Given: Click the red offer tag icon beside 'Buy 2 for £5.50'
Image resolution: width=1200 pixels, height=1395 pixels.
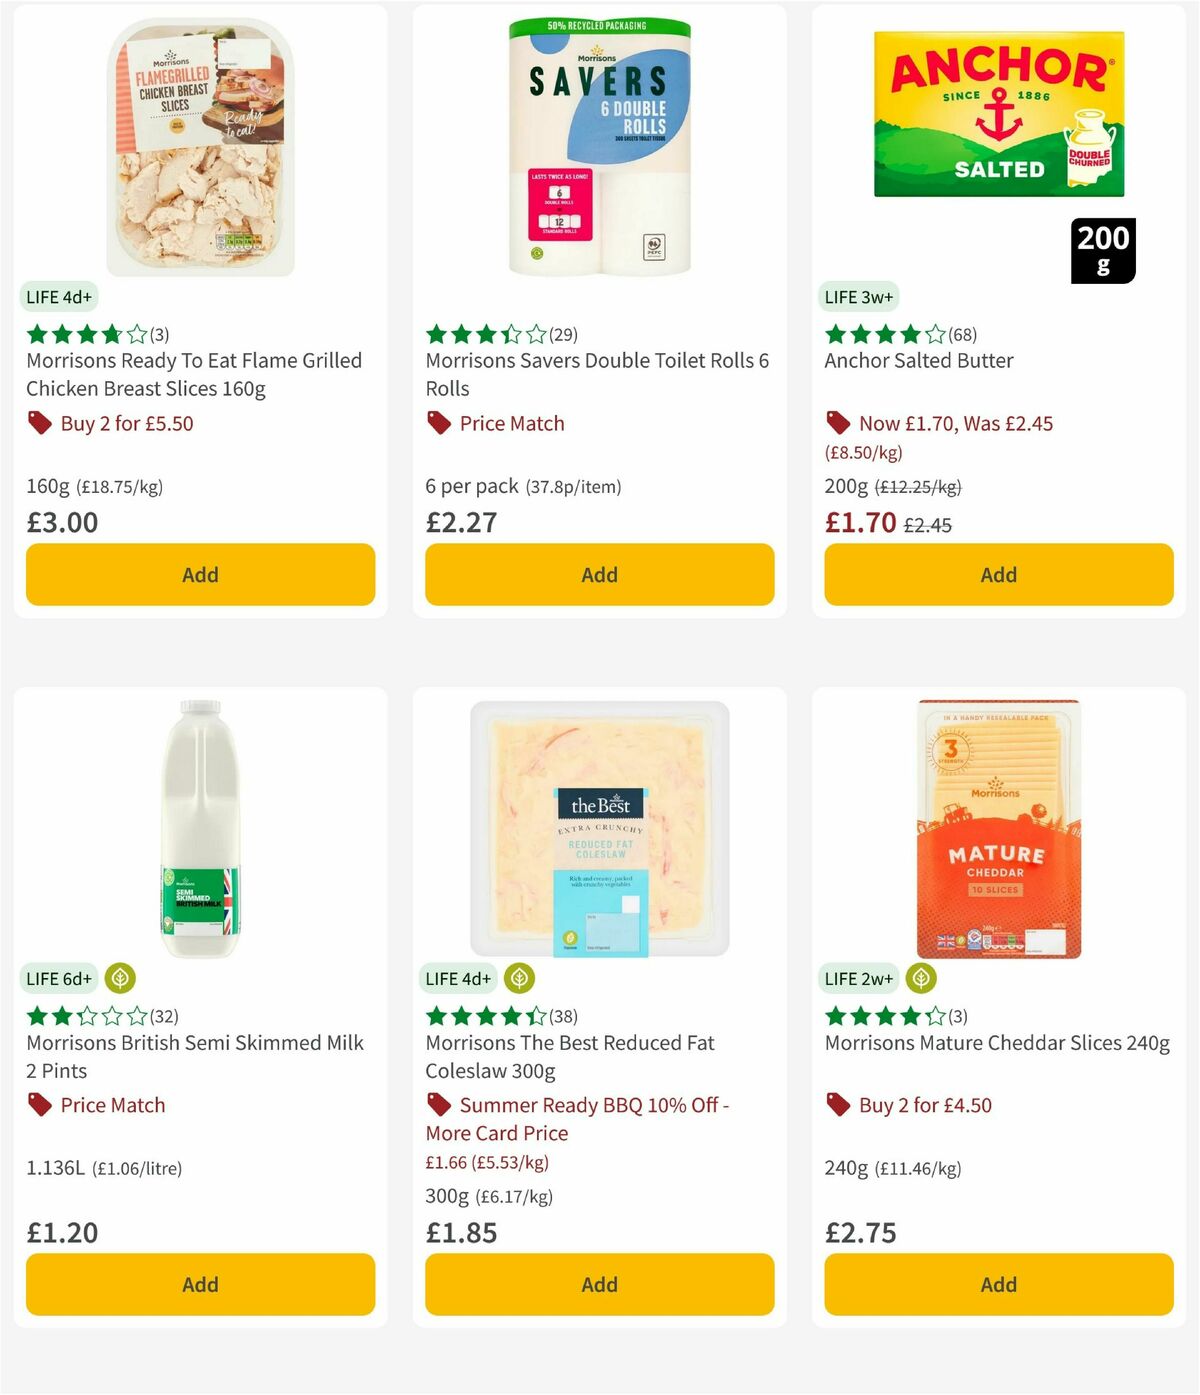Looking at the screenshot, I should point(38,423).
